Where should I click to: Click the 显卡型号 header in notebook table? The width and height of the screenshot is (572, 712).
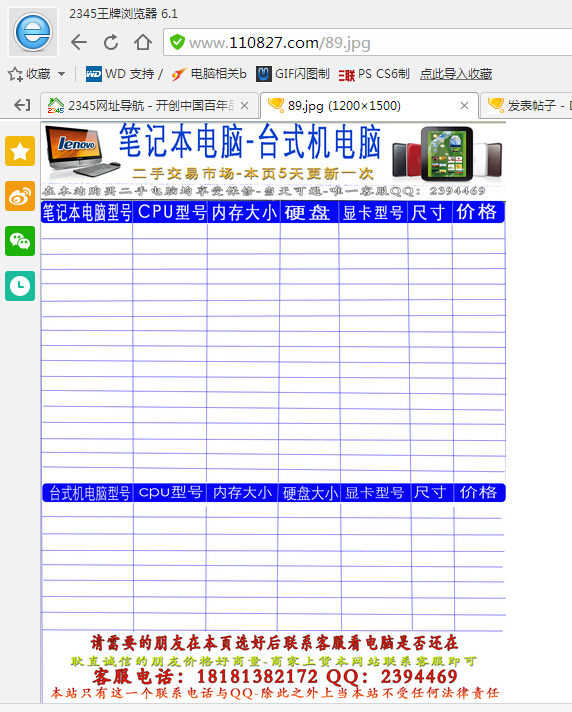(373, 212)
